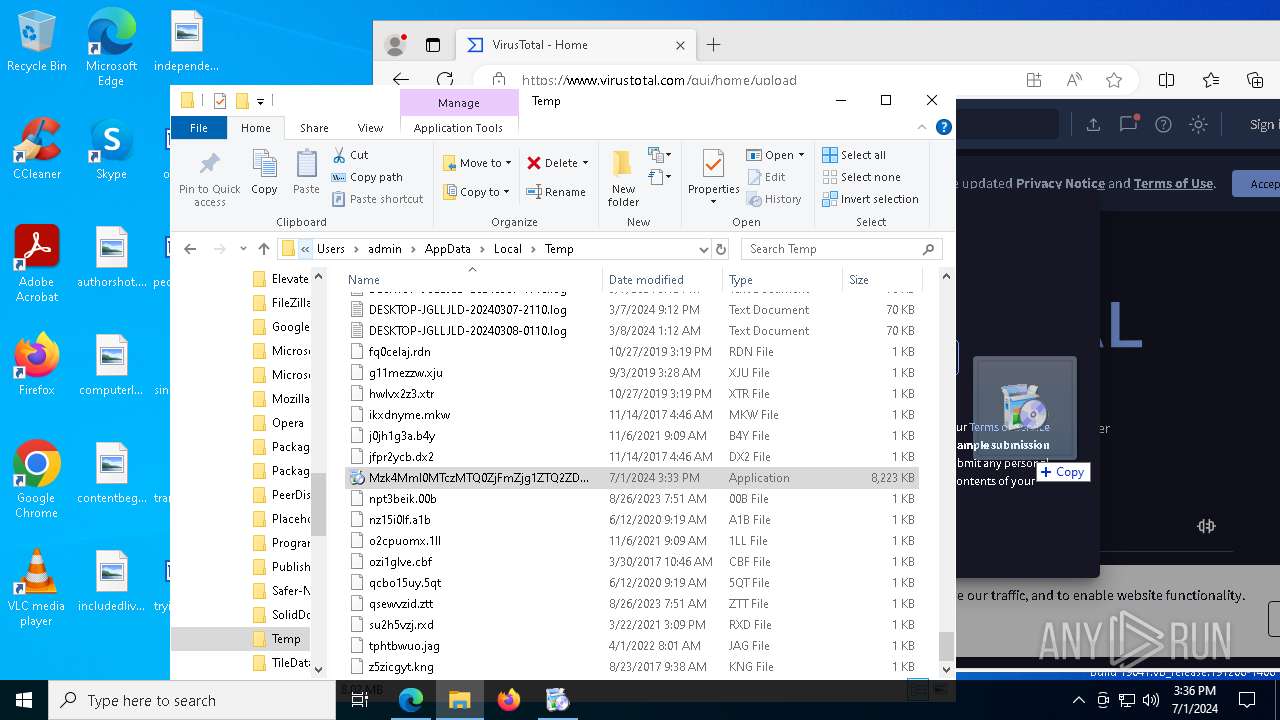
Task: Click Paste shortcut in ribbon
Action: (377, 199)
